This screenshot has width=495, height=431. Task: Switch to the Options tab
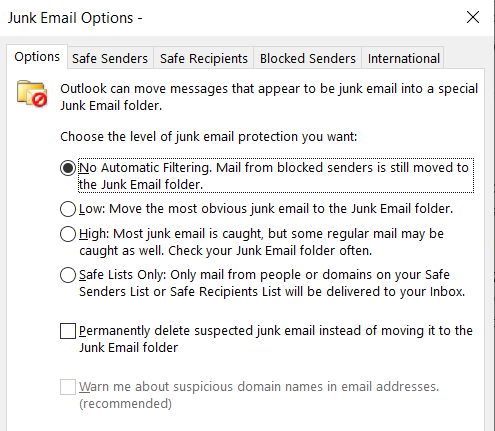tap(37, 57)
